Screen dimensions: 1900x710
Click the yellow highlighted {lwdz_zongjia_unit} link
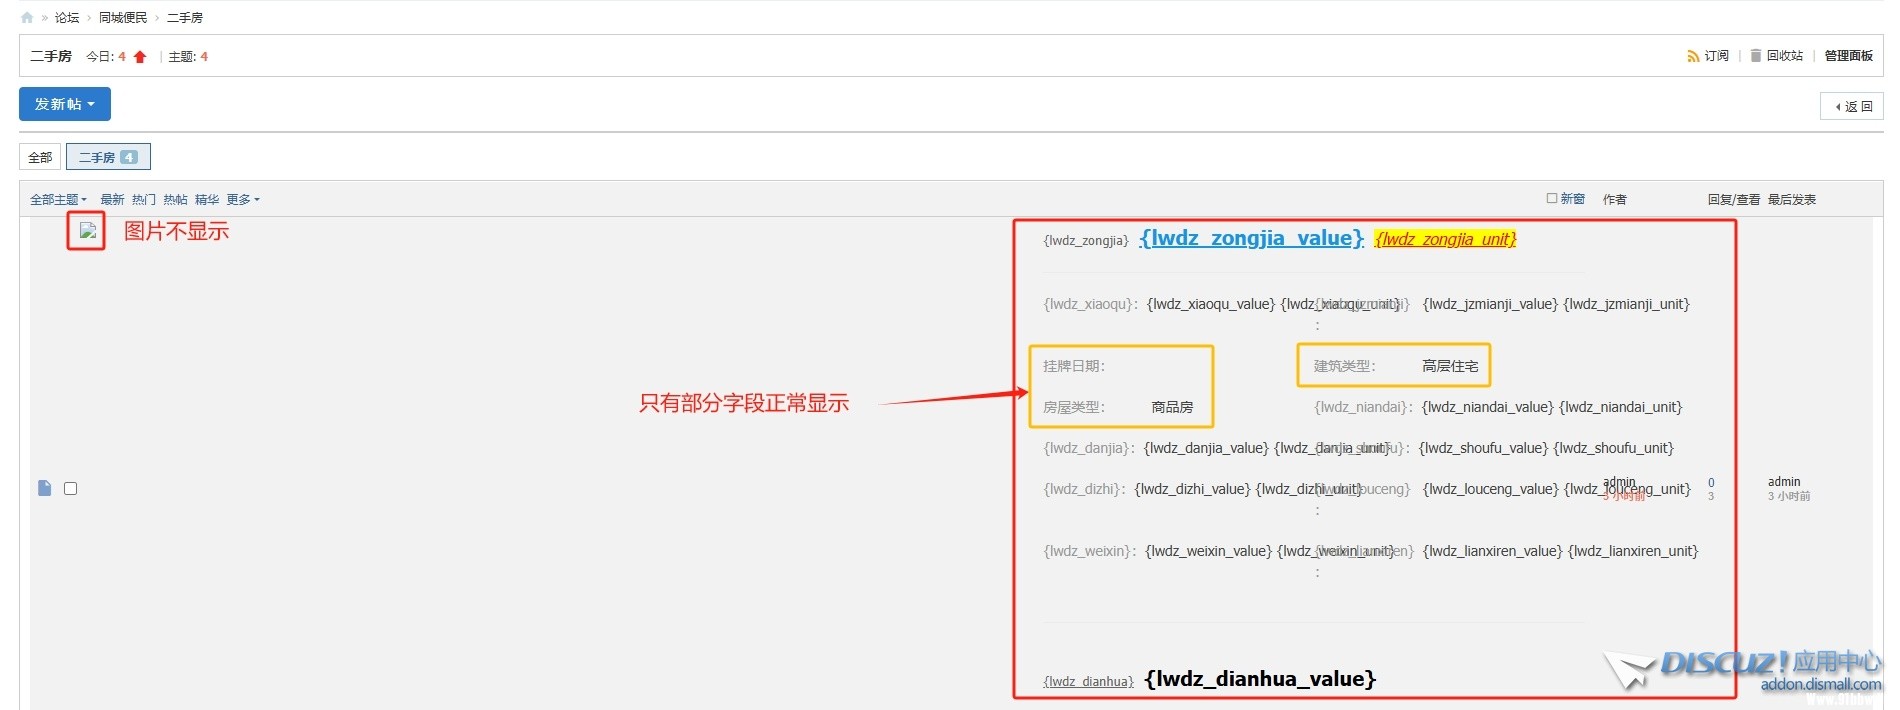pyautogui.click(x=1445, y=239)
